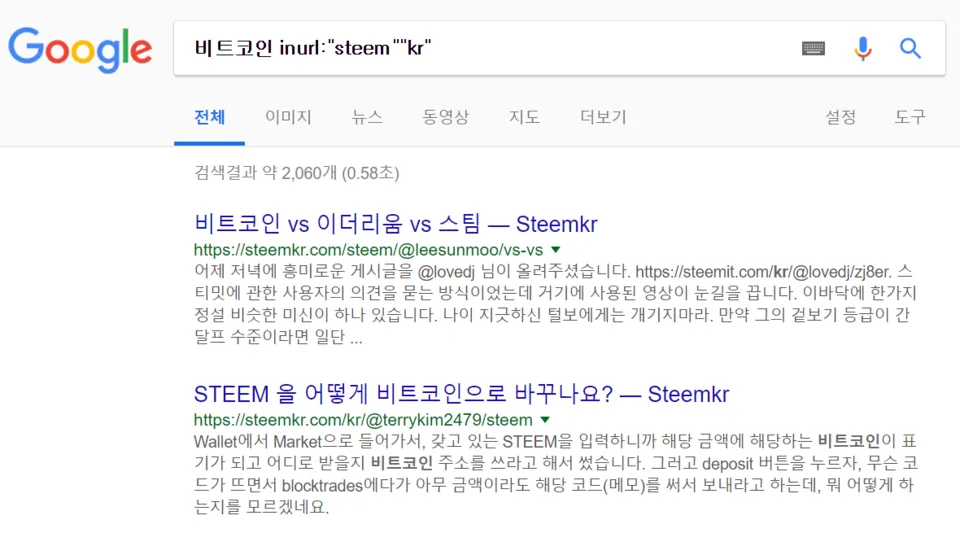Switch to the 이미지 tab
Screen dimensions: 960x533
pyautogui.click(x=288, y=117)
